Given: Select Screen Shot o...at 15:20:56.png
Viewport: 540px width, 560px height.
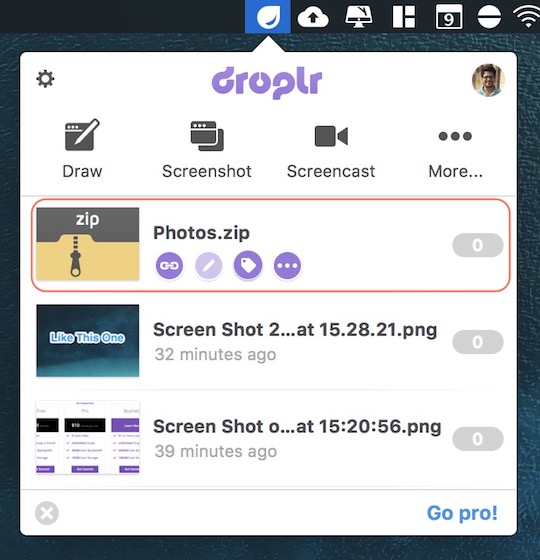Looking at the screenshot, I should point(297,427).
